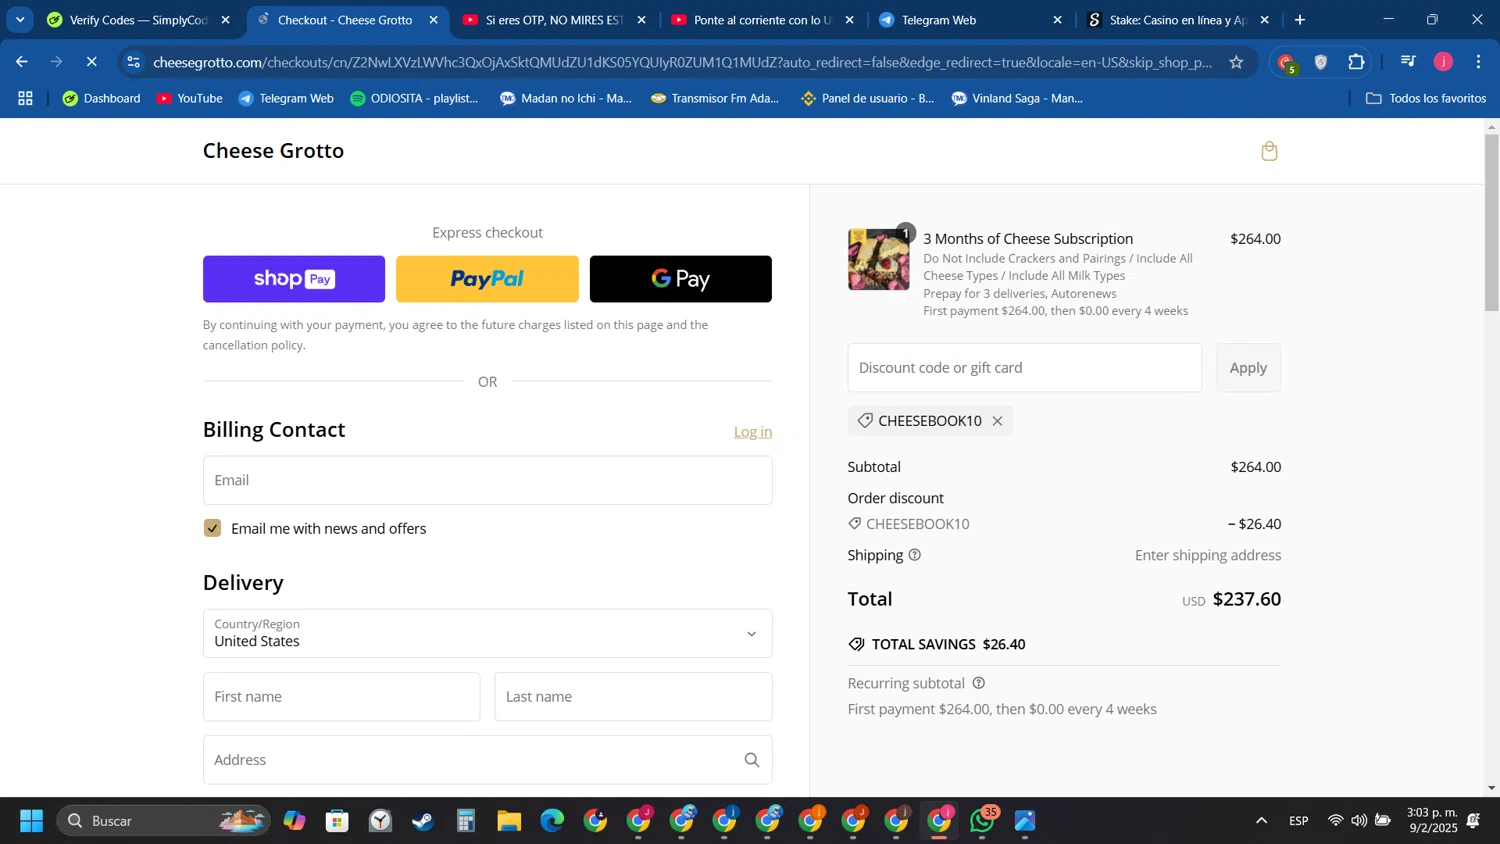The image size is (1500, 844).
Task: Open the tab search dropdown arrow
Action: click(x=20, y=20)
